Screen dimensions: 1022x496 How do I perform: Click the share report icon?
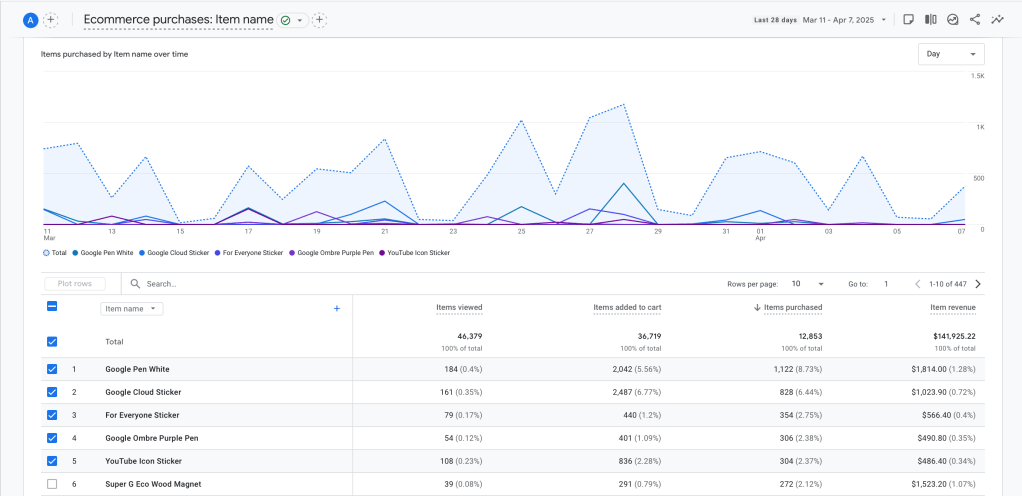(x=975, y=19)
